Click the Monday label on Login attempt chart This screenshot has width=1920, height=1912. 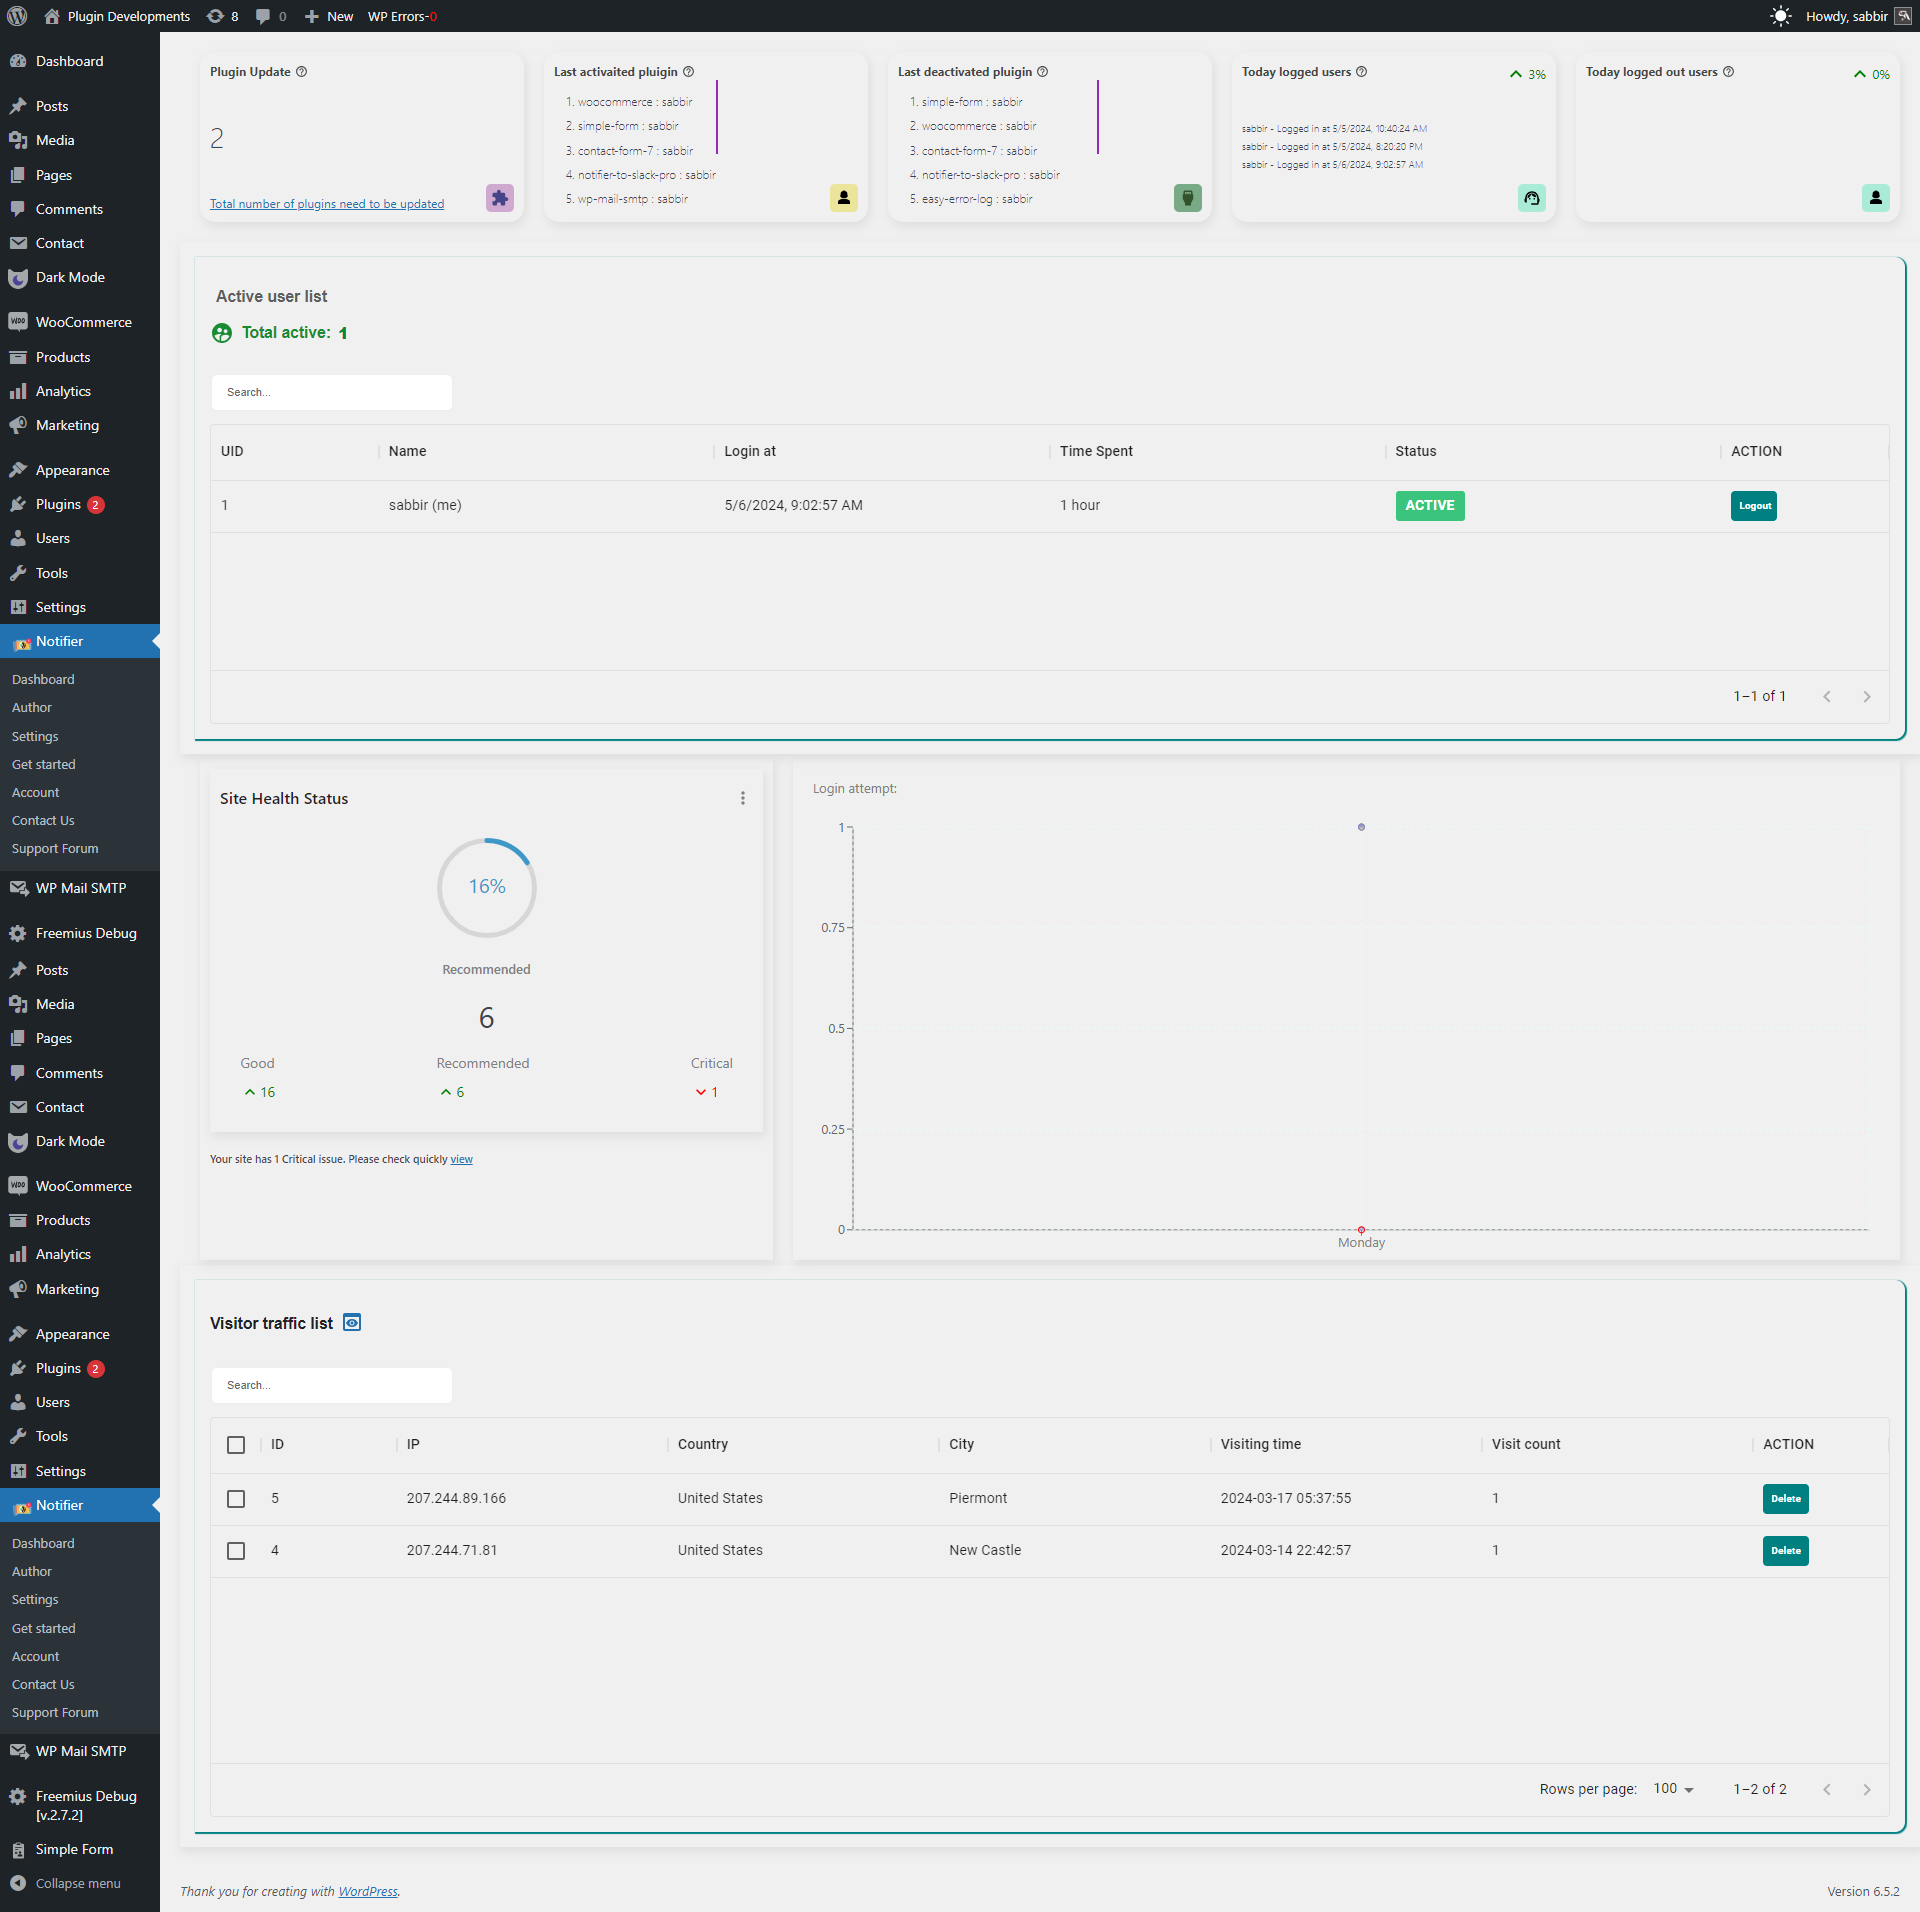click(1361, 1242)
